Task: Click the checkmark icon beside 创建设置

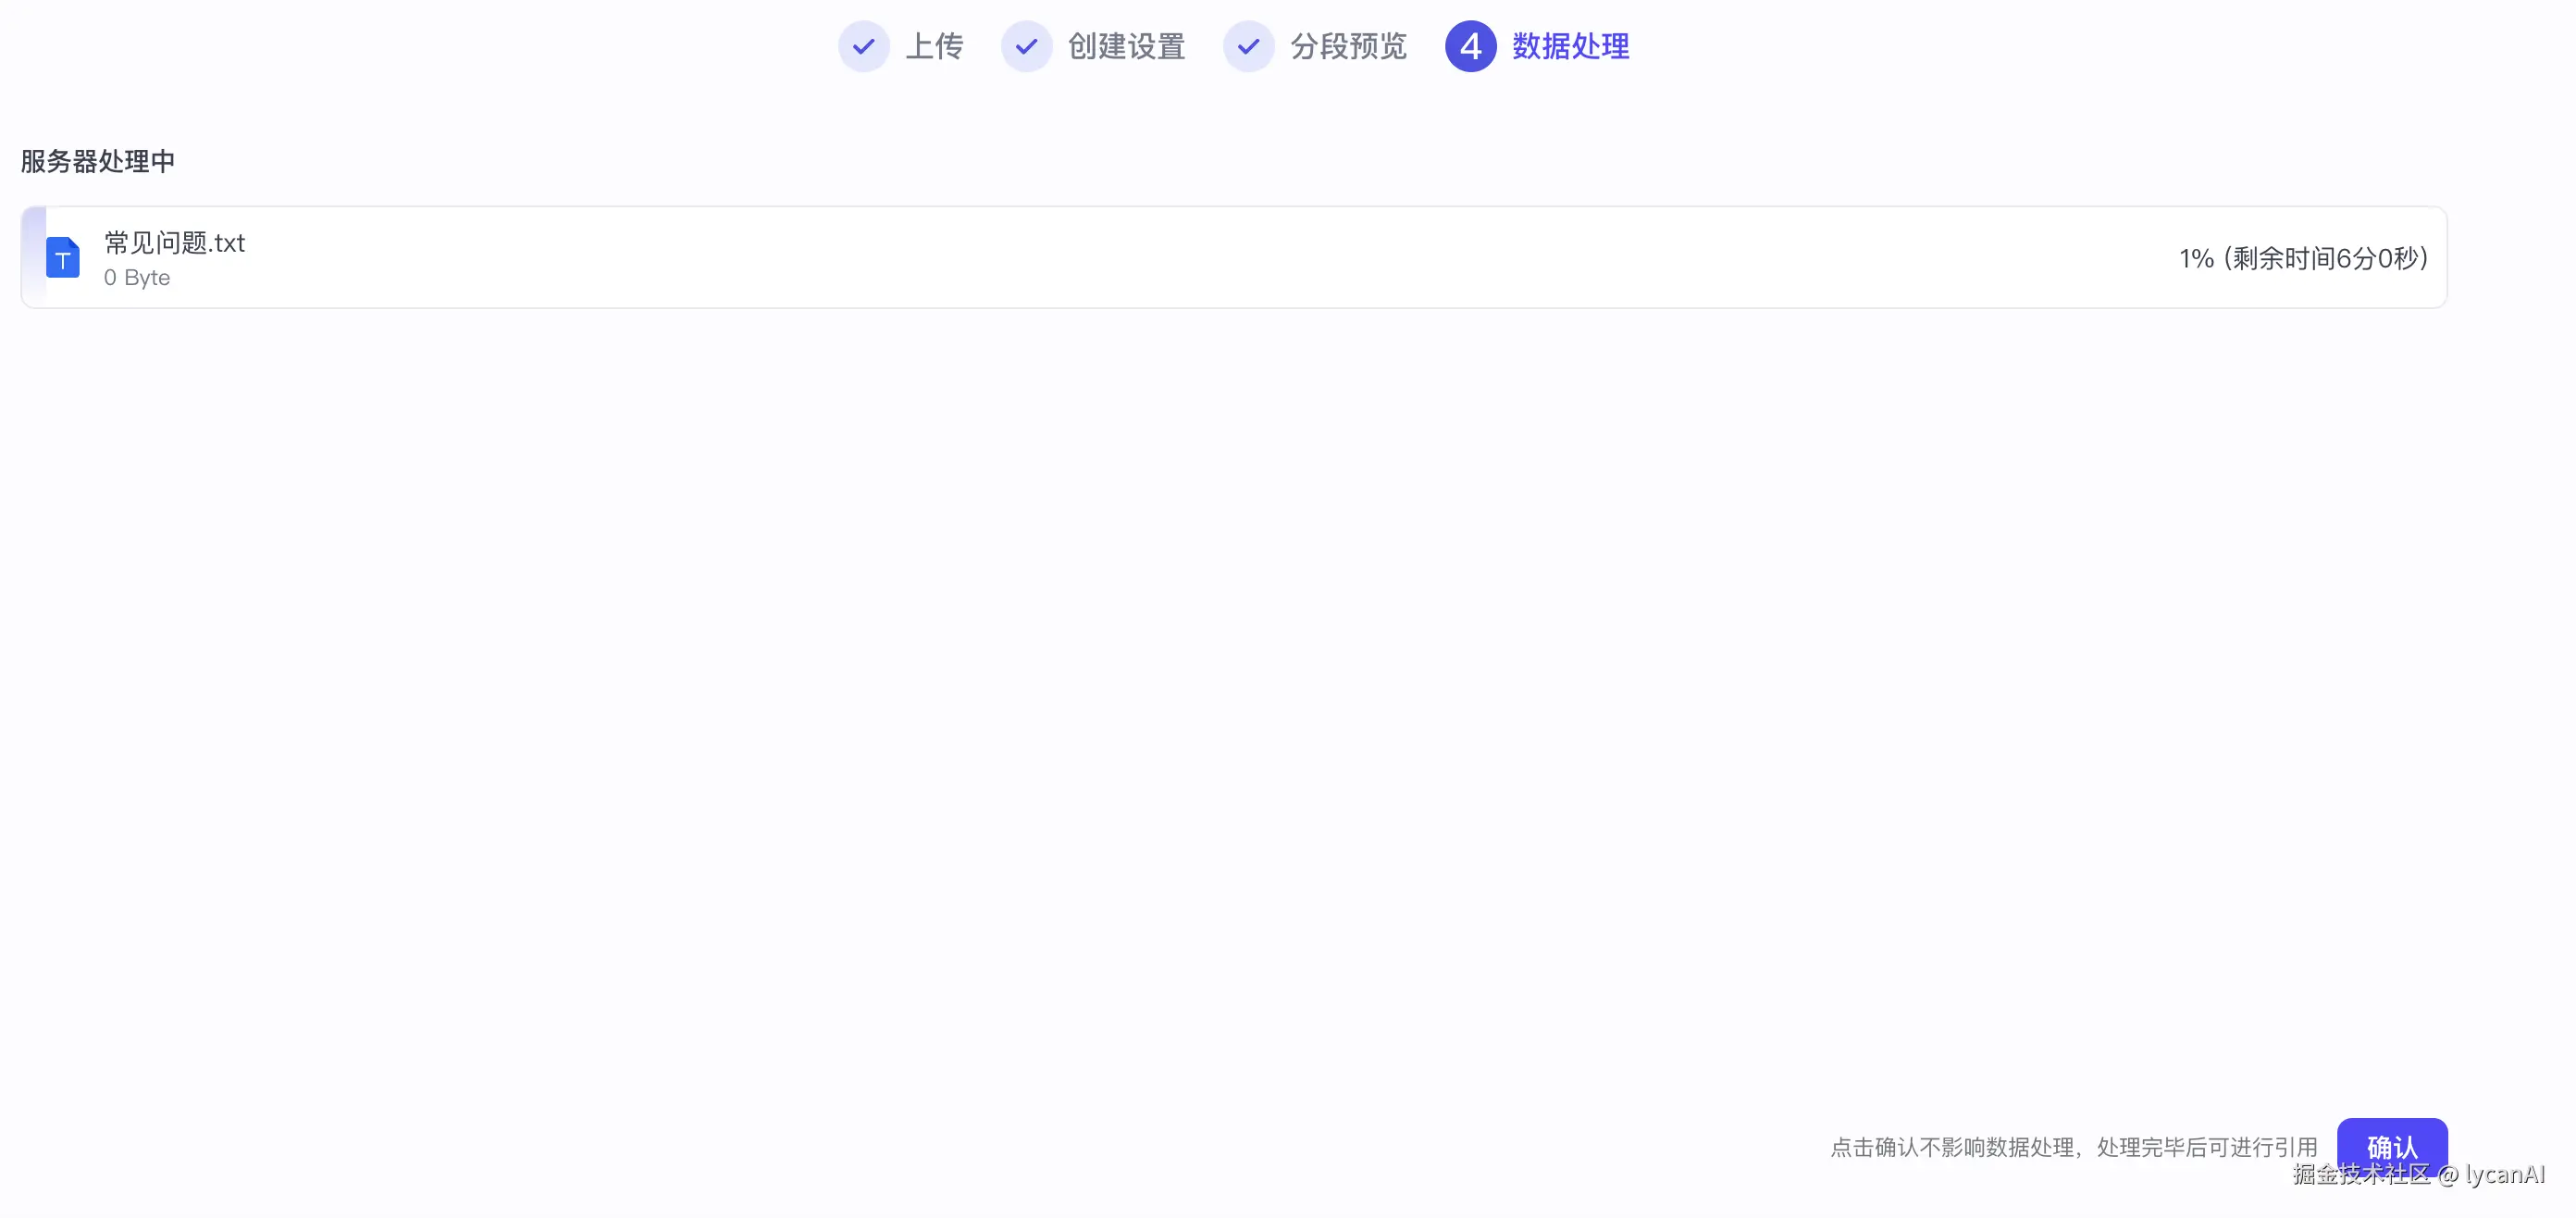Action: pyautogui.click(x=1026, y=46)
